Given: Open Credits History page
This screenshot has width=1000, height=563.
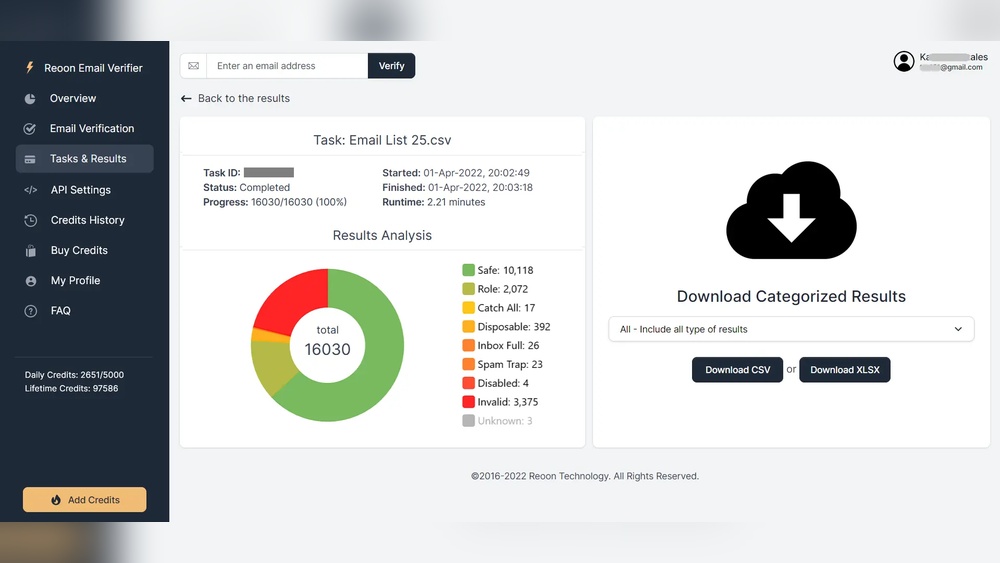Looking at the screenshot, I should pyautogui.click(x=85, y=220).
